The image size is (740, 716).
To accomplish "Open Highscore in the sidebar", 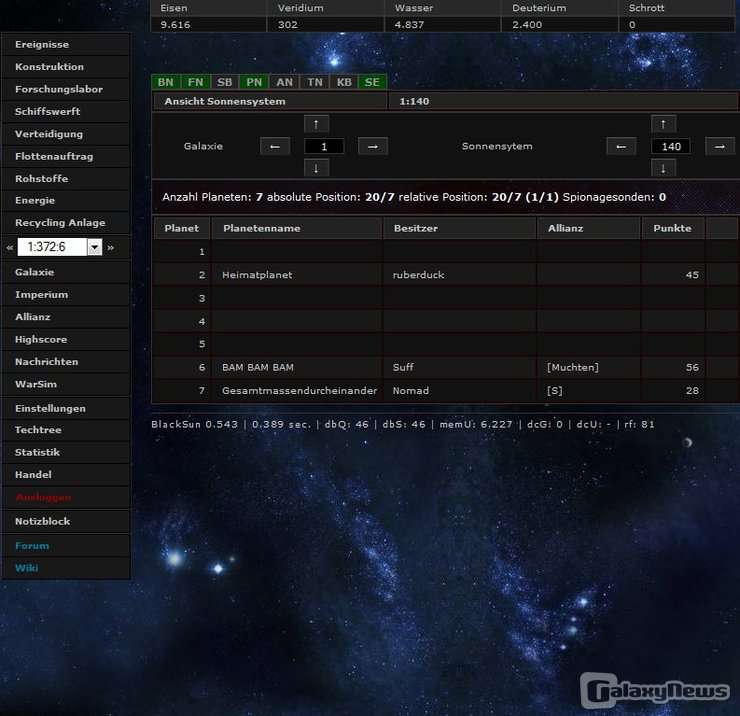I will [66, 339].
